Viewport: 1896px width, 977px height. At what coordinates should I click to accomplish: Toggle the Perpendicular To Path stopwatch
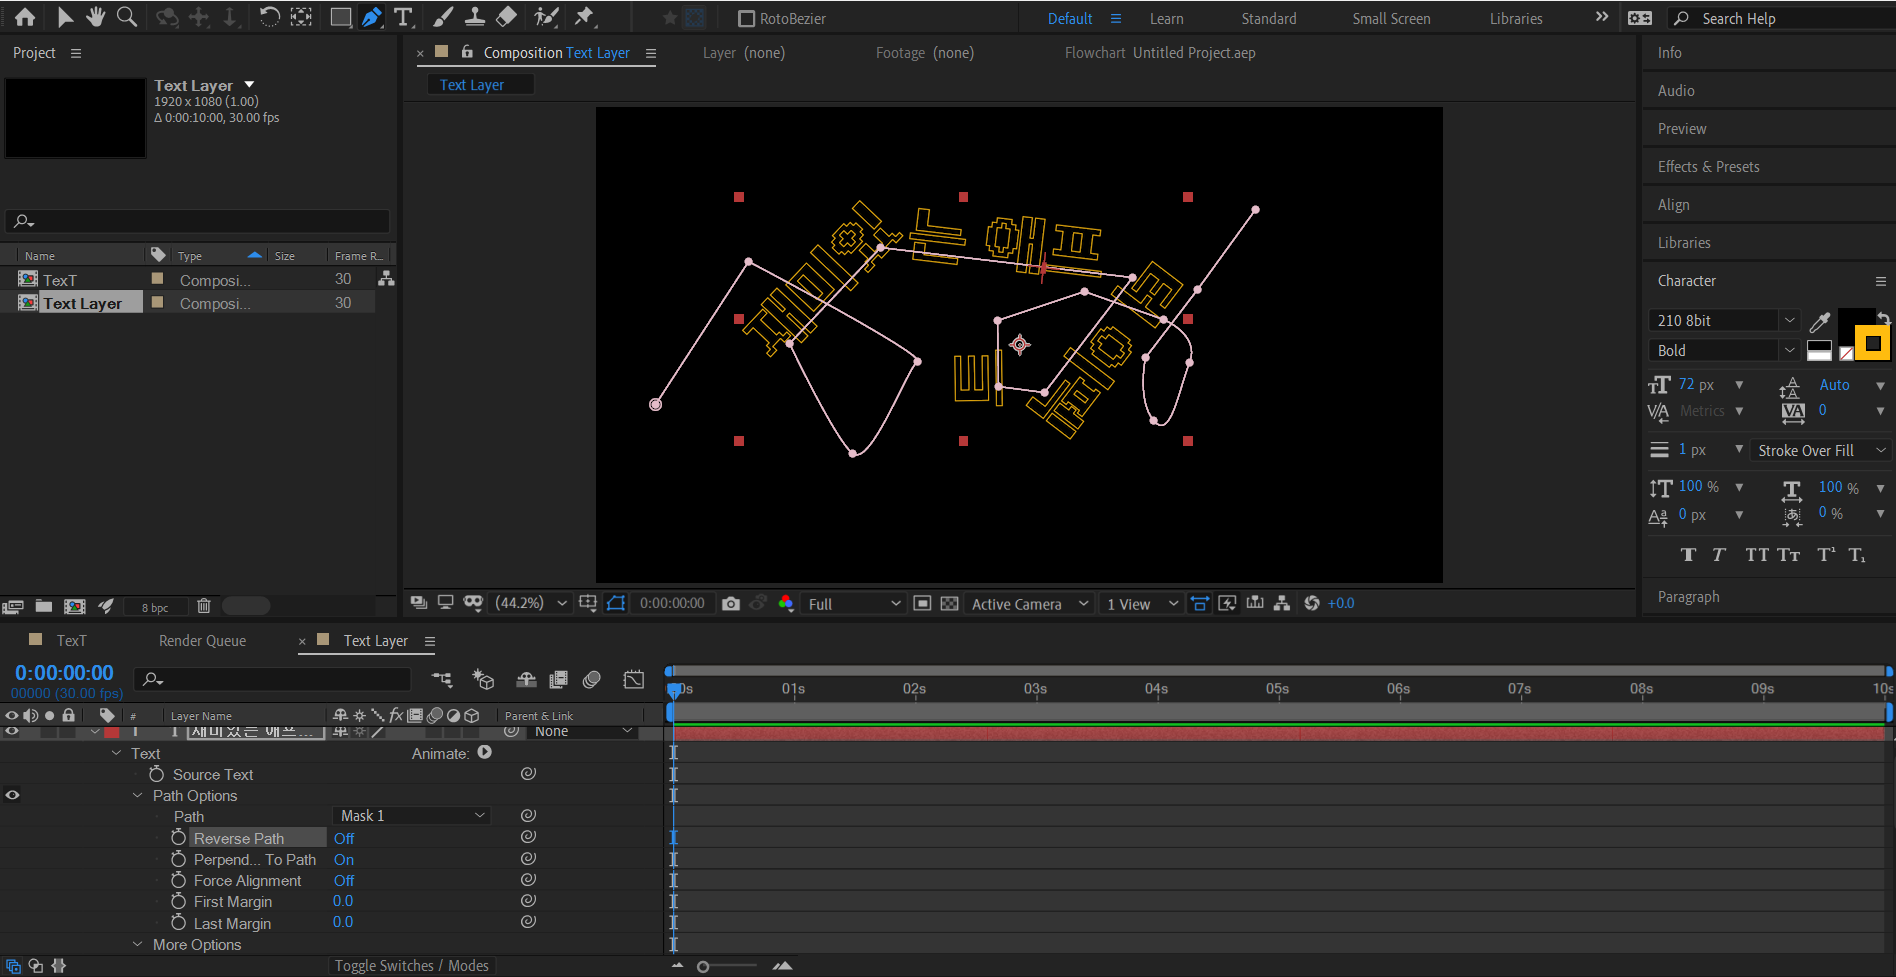point(179,859)
